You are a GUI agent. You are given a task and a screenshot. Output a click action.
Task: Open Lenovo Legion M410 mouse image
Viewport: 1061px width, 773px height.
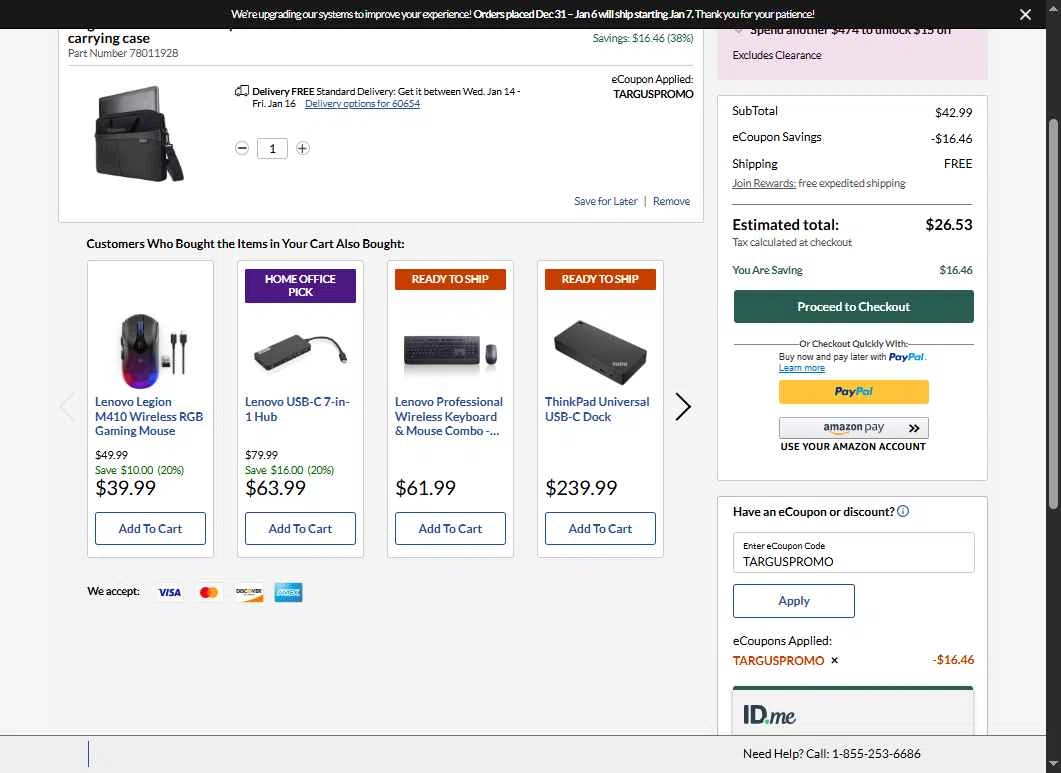(150, 351)
